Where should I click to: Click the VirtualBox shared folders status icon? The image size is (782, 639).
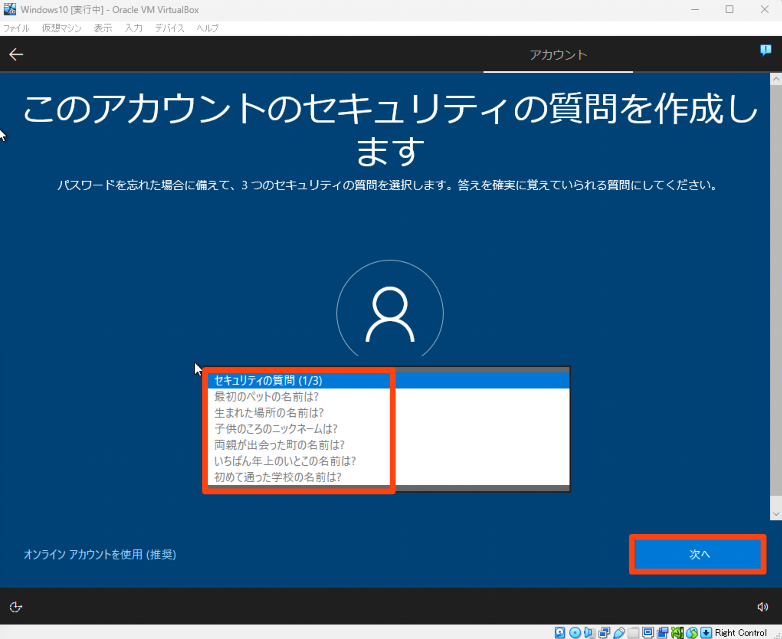tap(633, 633)
